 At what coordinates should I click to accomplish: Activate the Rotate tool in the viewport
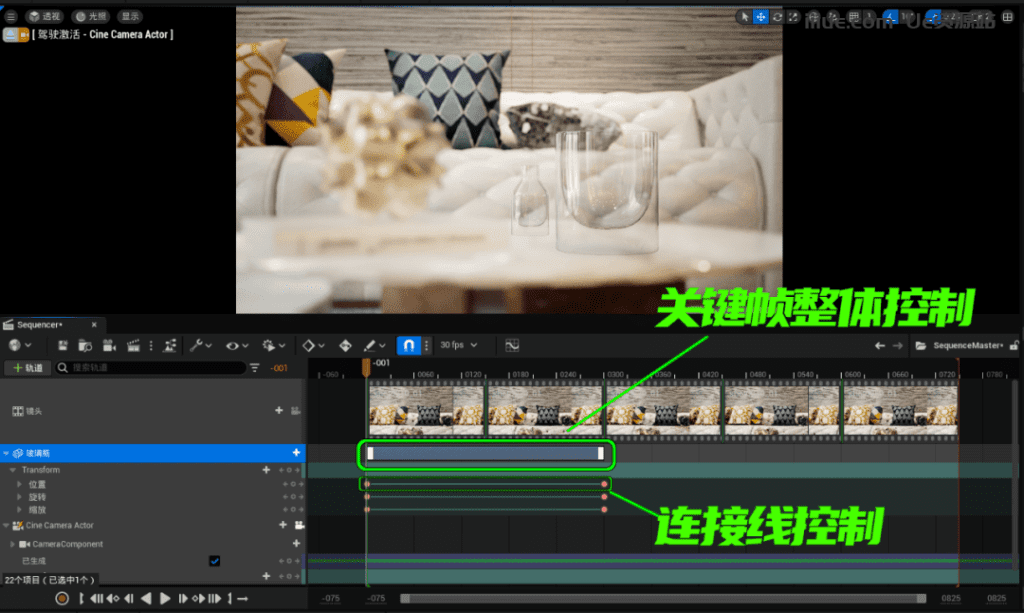[x=778, y=16]
